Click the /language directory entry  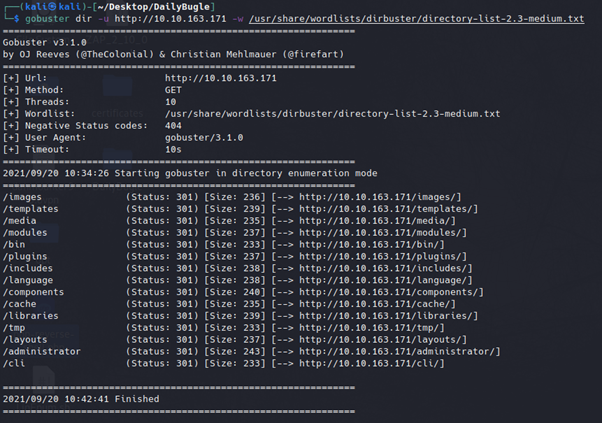point(28,280)
